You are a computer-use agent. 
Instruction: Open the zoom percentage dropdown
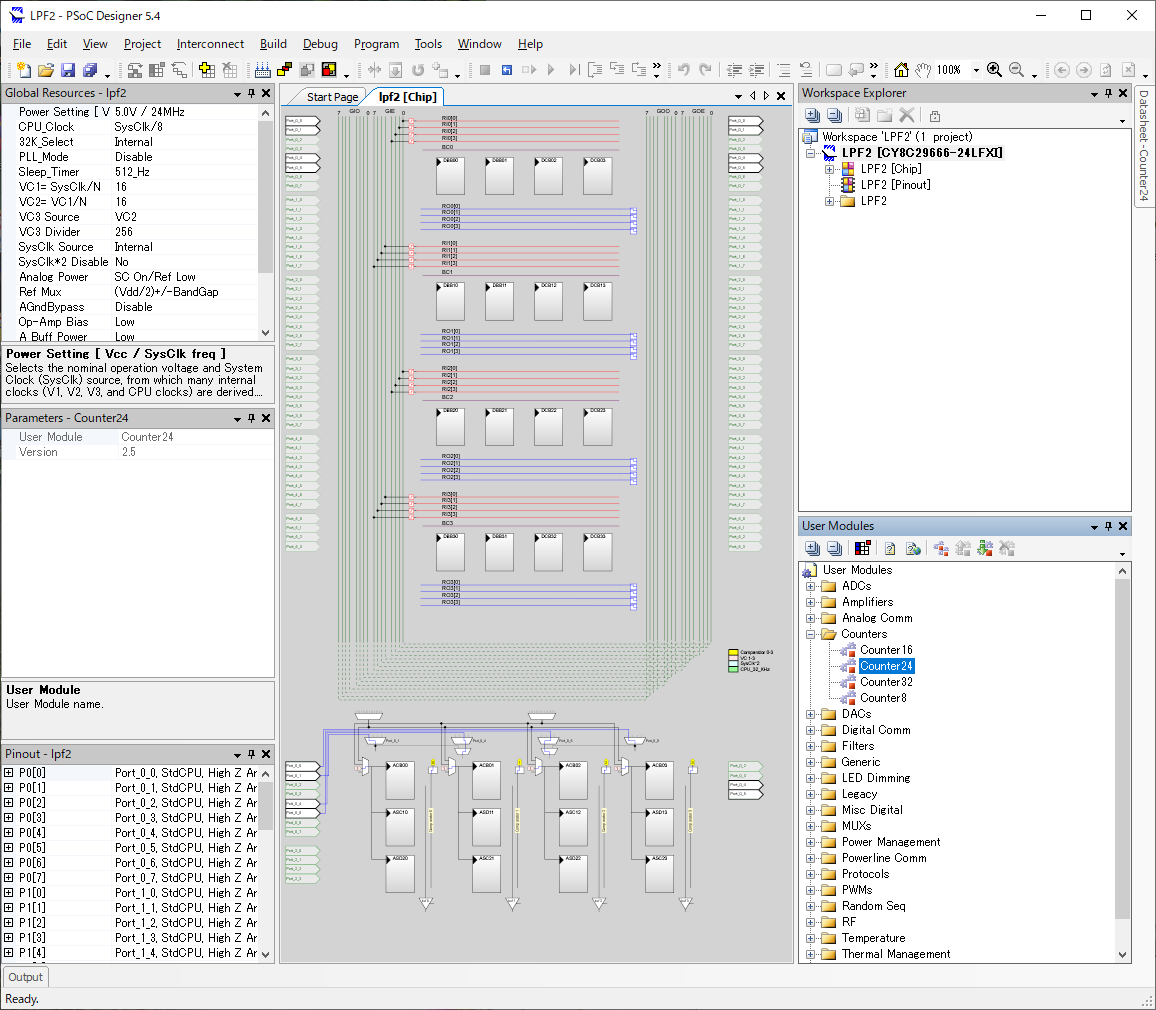tap(976, 70)
